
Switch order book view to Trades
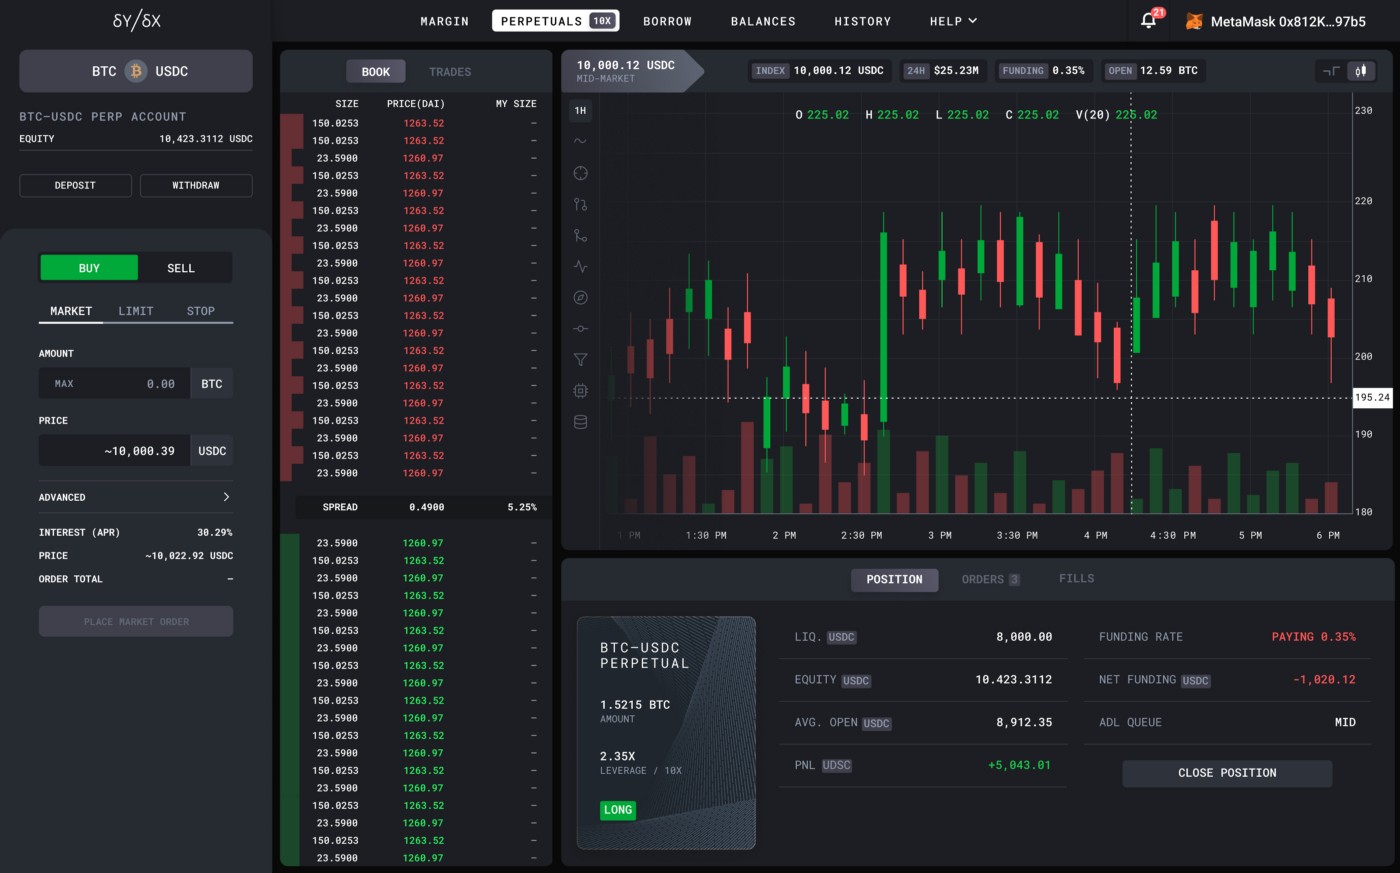point(450,72)
